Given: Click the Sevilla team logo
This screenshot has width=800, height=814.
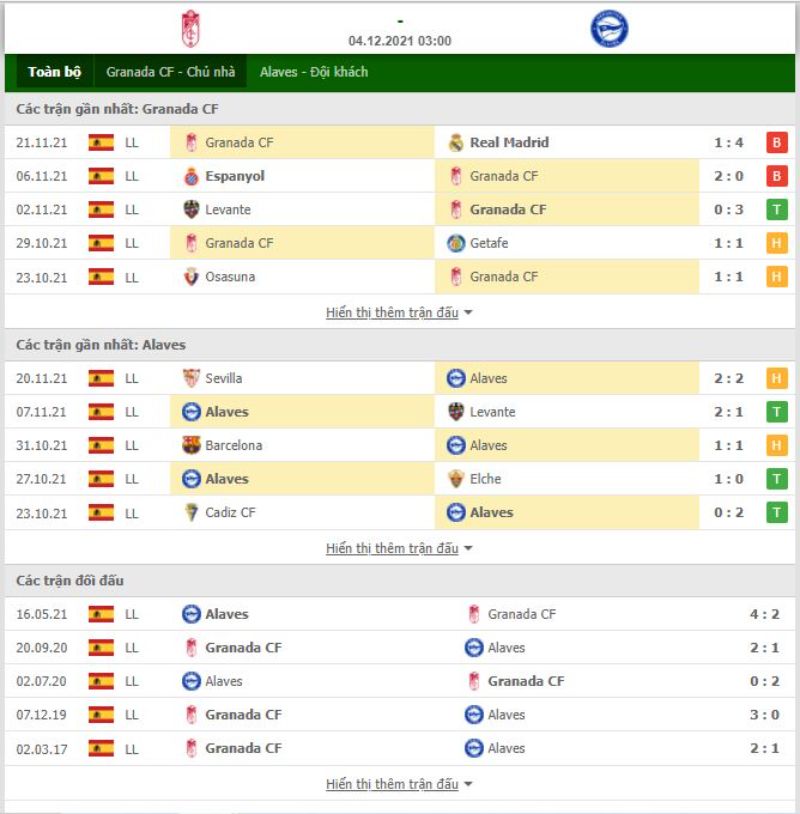Looking at the screenshot, I should [191, 378].
